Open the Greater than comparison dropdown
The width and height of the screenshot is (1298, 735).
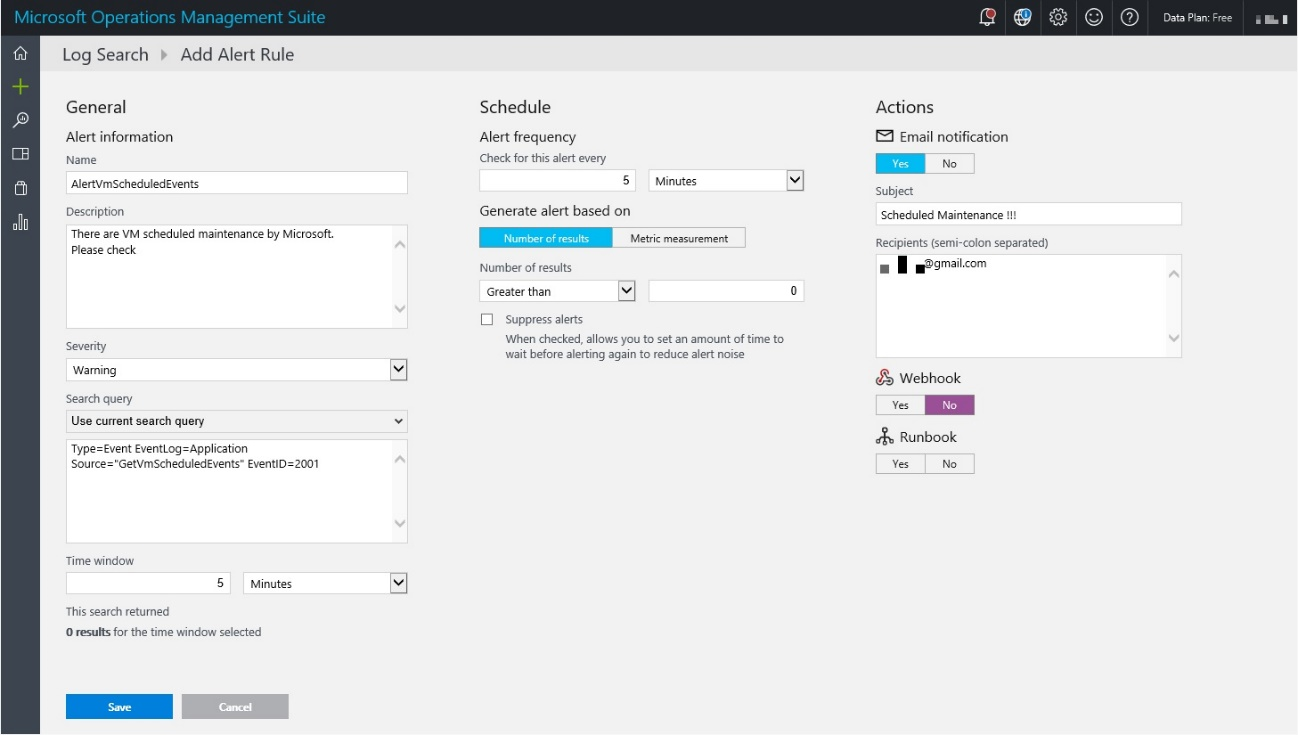click(x=558, y=291)
